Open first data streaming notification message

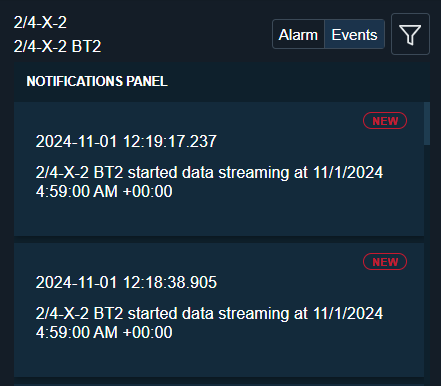tap(209, 182)
